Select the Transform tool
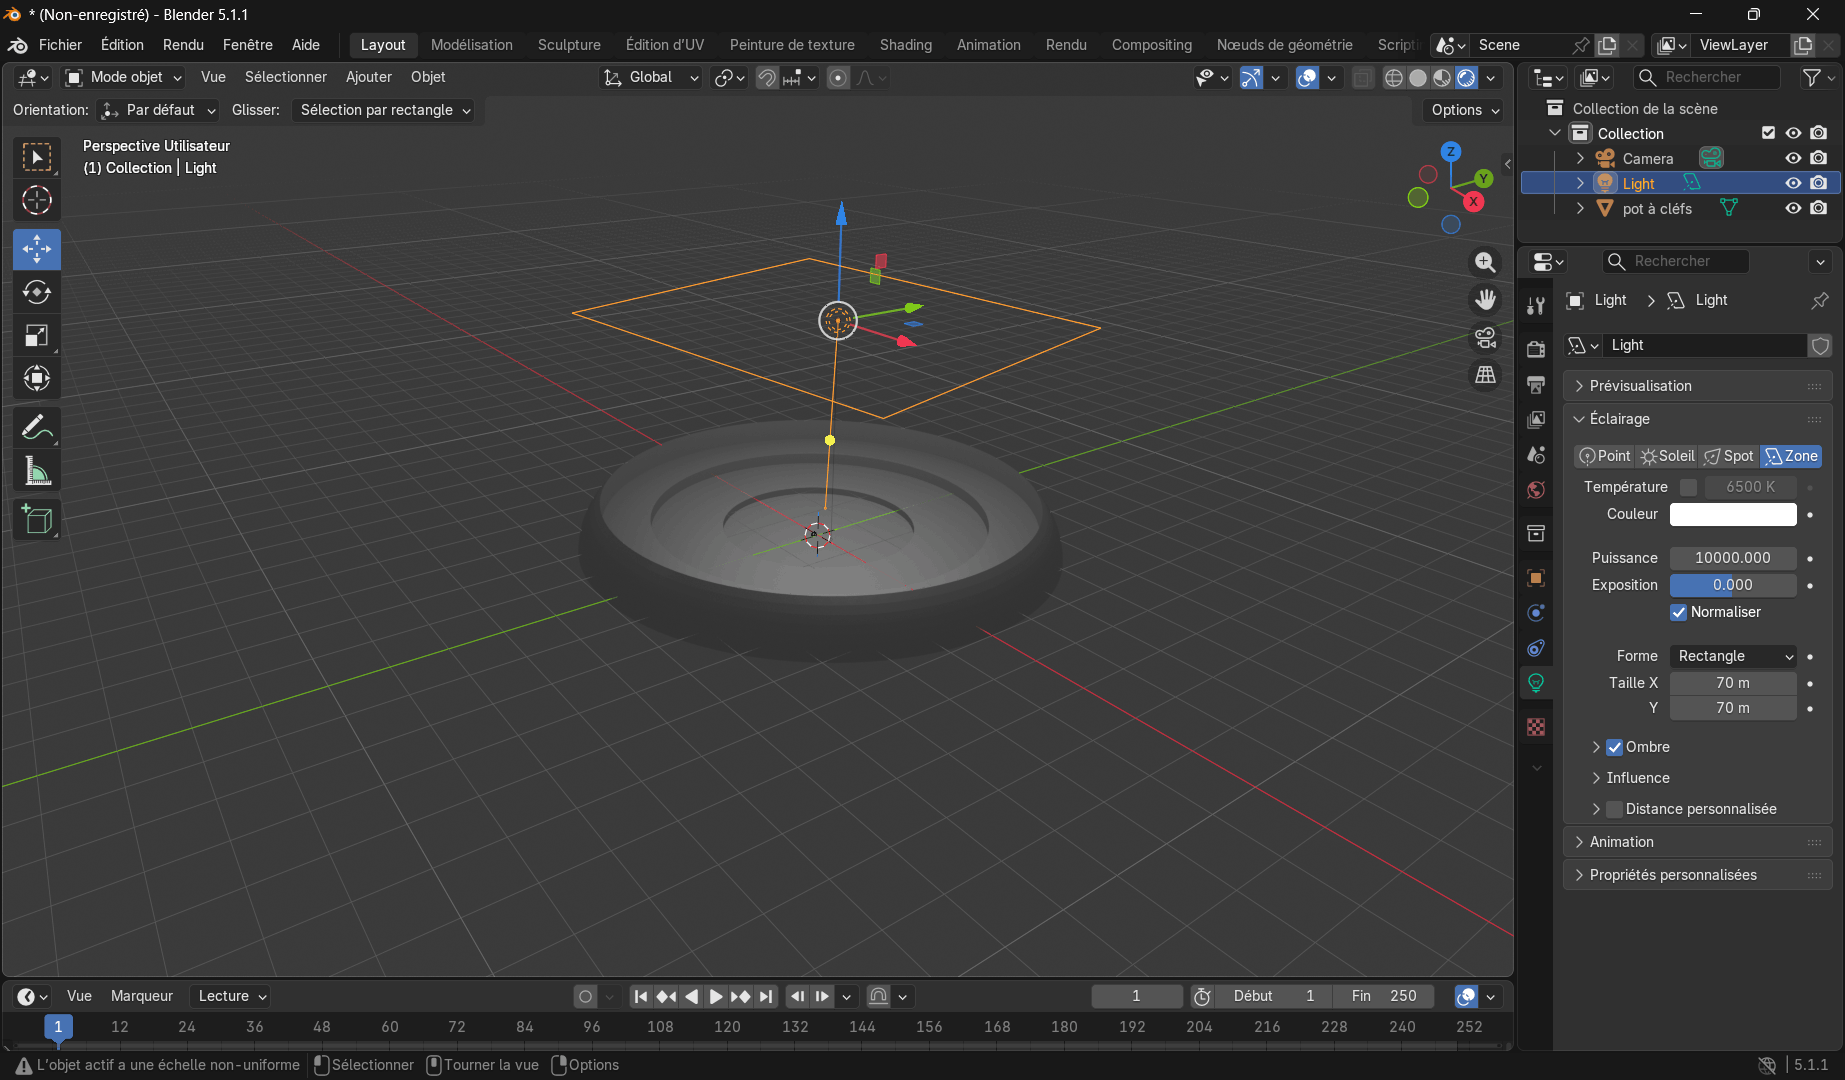1845x1080 pixels. pos(37,378)
